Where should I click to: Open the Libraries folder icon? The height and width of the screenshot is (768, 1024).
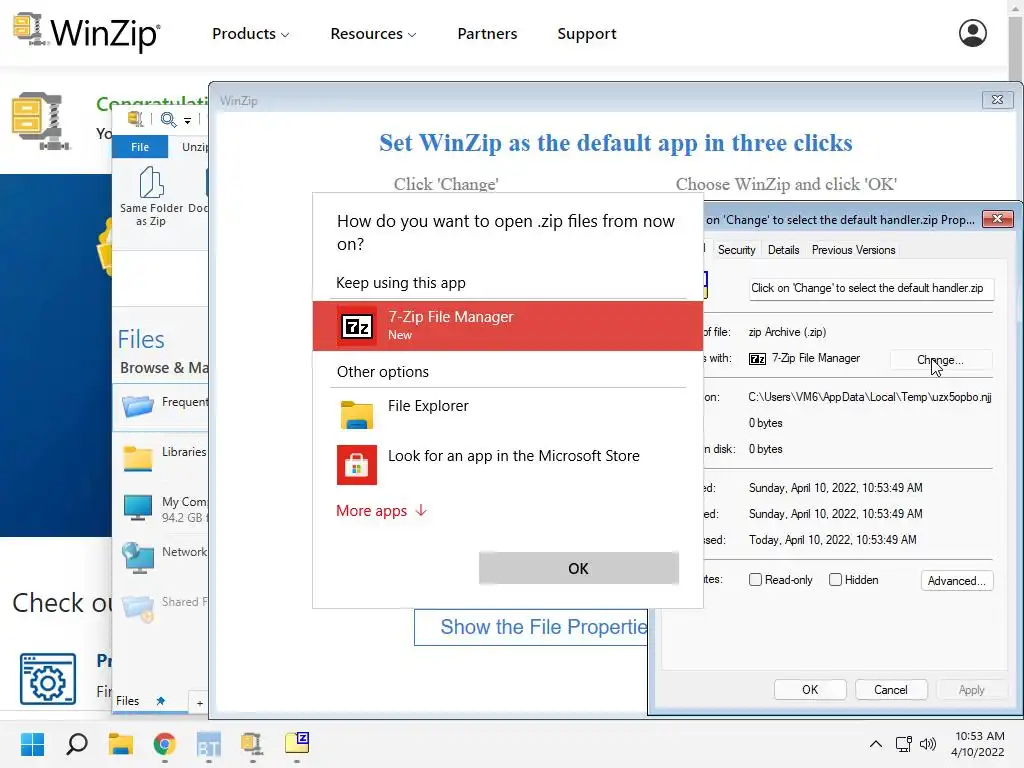pyautogui.click(x=138, y=458)
